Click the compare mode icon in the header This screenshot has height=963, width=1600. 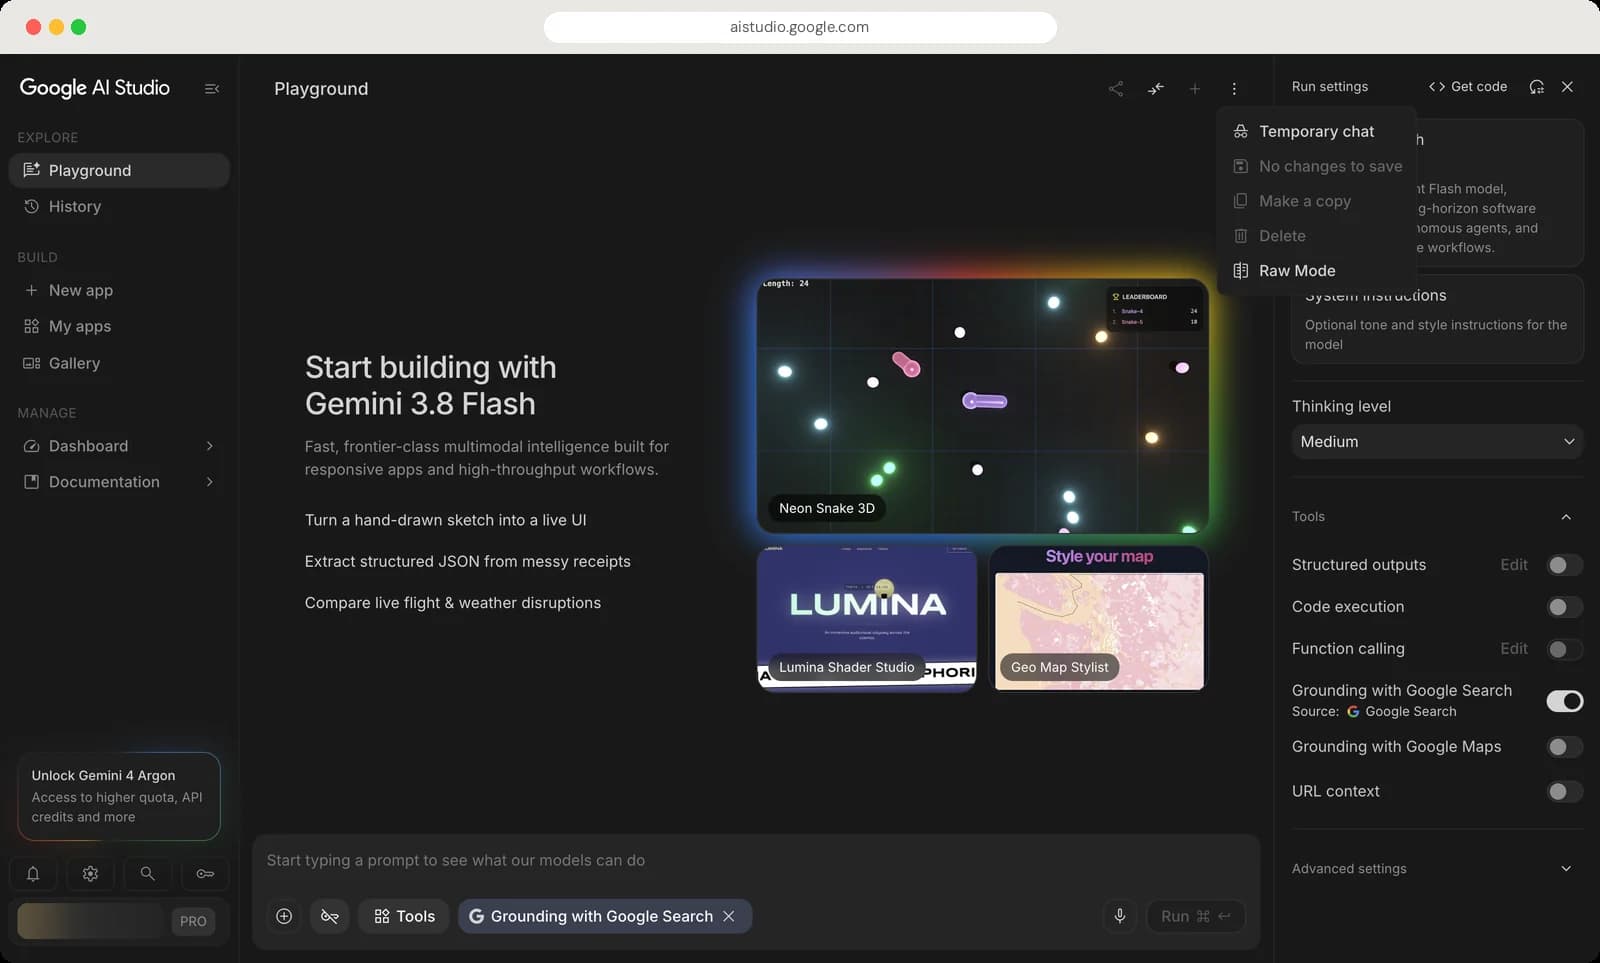[x=1156, y=89]
